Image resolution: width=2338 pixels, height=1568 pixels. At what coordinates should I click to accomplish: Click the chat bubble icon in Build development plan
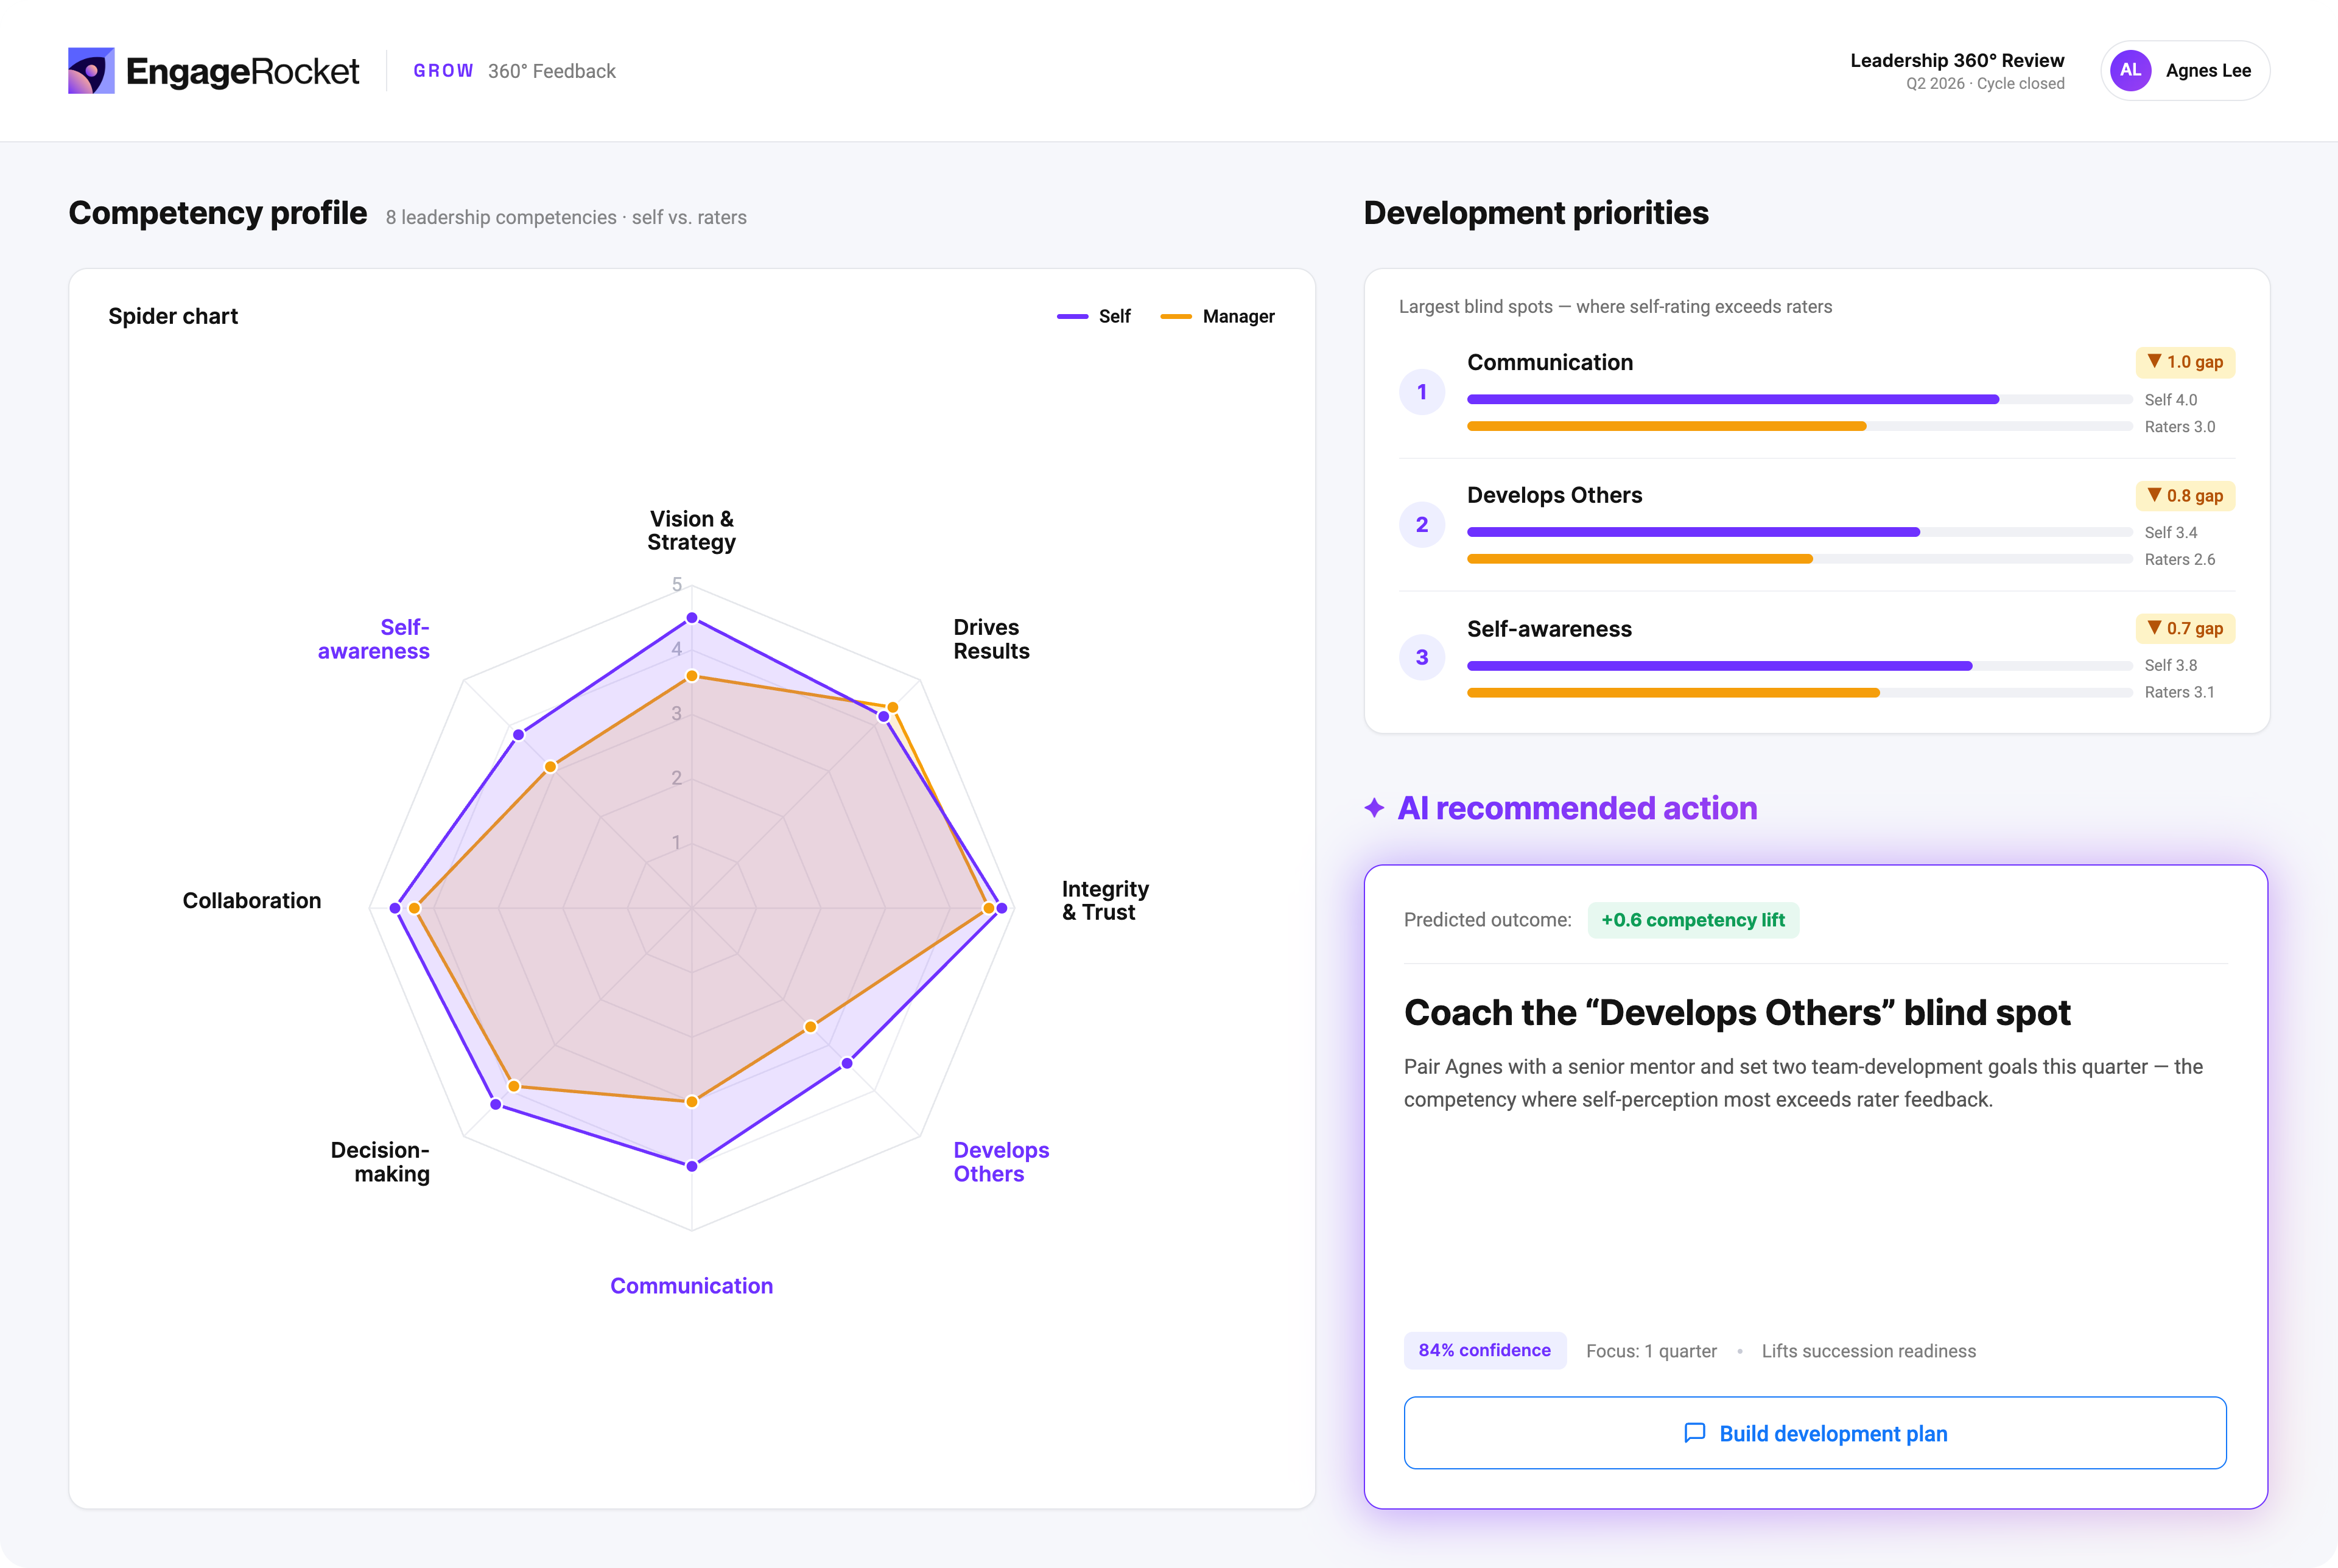[x=1695, y=1433]
